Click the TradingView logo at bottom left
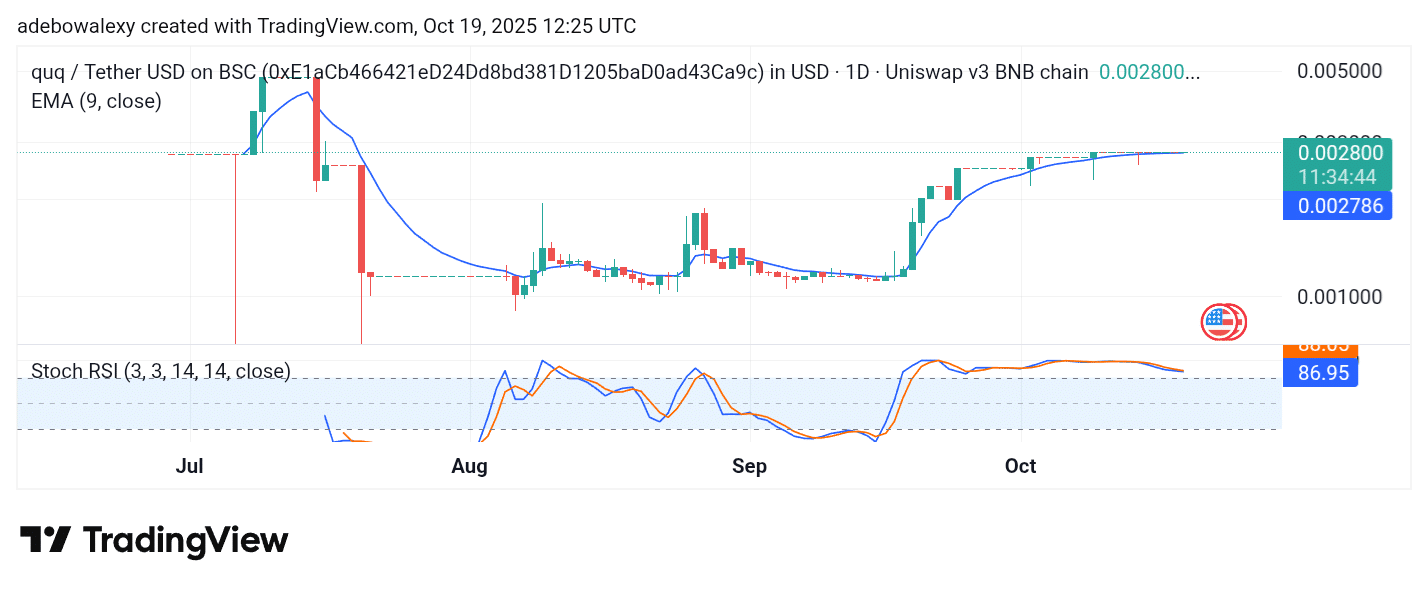Viewport: 1428px width, 591px height. coord(154,540)
